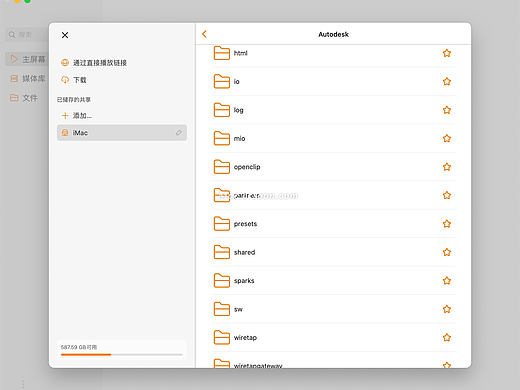Click the plus icon beside 添加
520x390 pixels.
click(x=65, y=116)
